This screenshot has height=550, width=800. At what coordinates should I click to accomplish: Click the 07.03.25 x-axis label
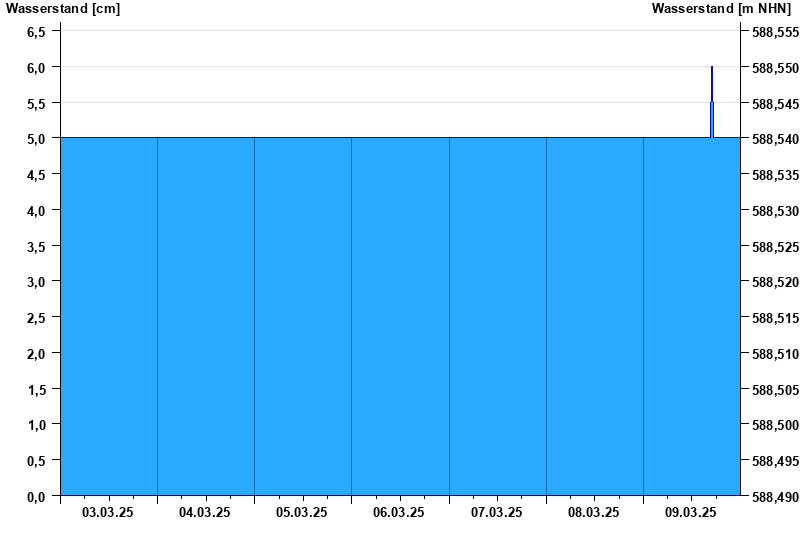pyautogui.click(x=497, y=512)
